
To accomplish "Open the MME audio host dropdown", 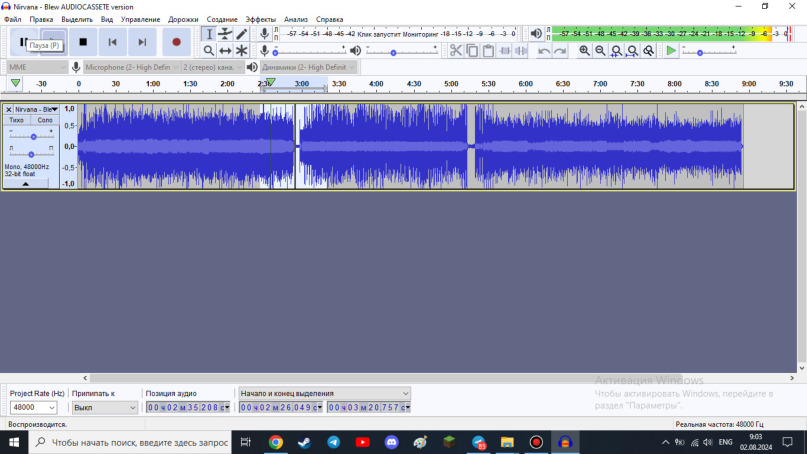I will (36, 67).
